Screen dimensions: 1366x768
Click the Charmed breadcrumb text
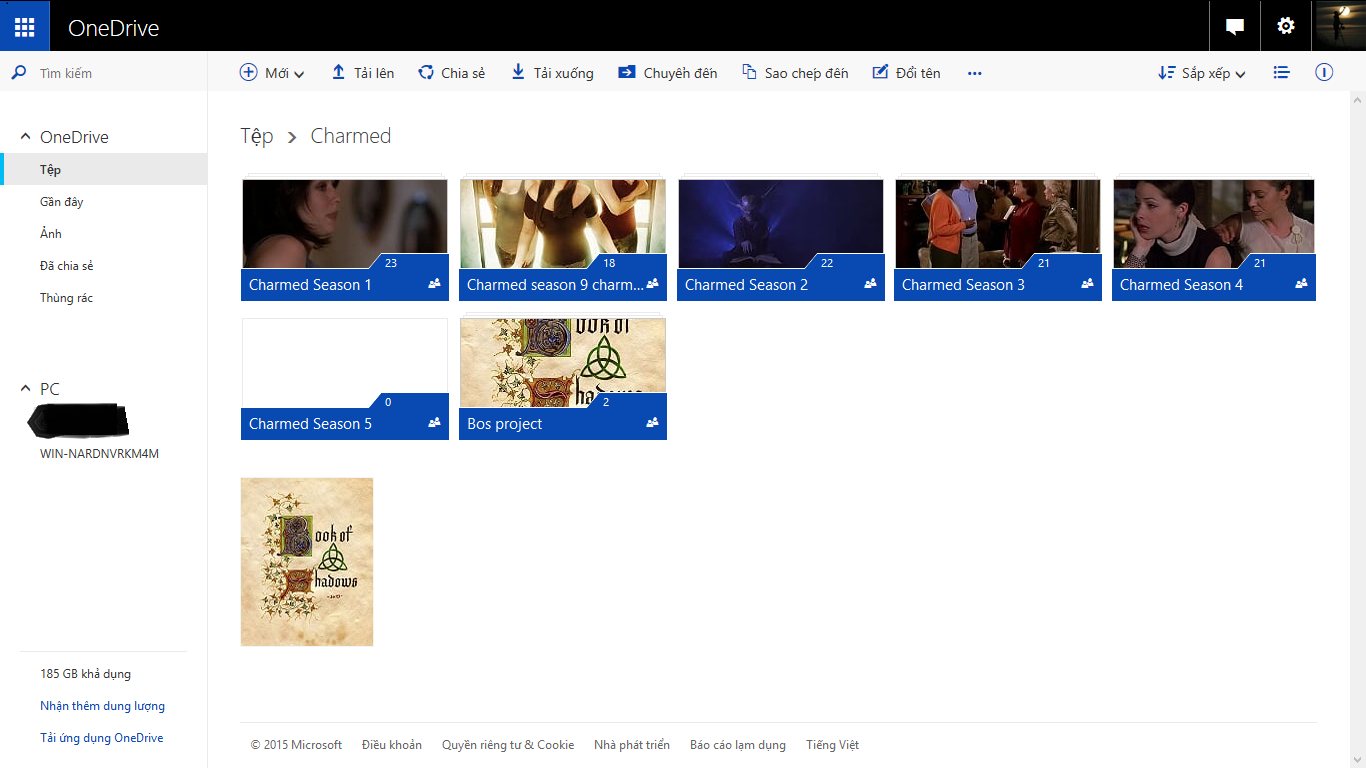tap(351, 136)
